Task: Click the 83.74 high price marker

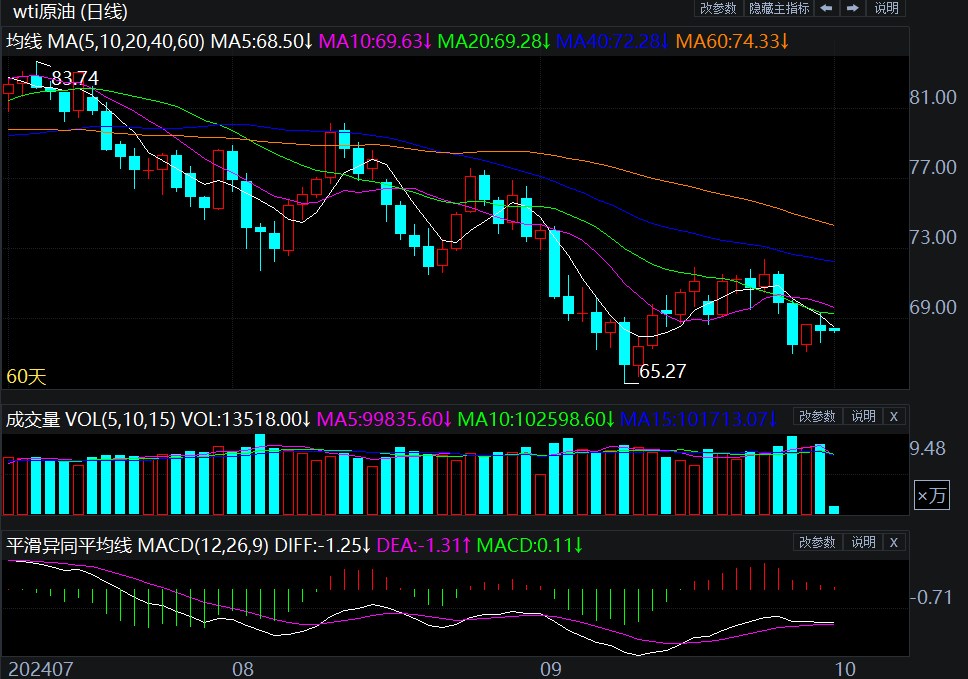Action: (75, 78)
